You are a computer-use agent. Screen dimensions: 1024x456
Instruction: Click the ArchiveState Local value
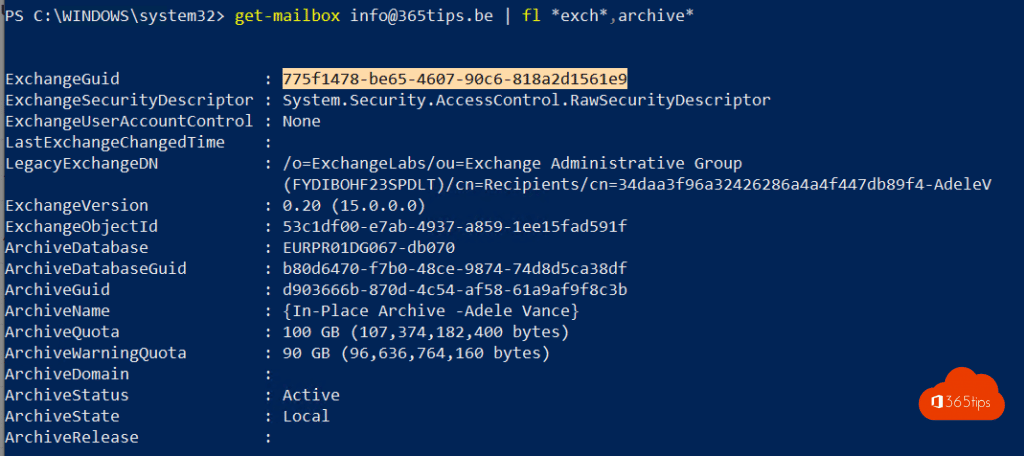pyautogui.click(x=306, y=416)
